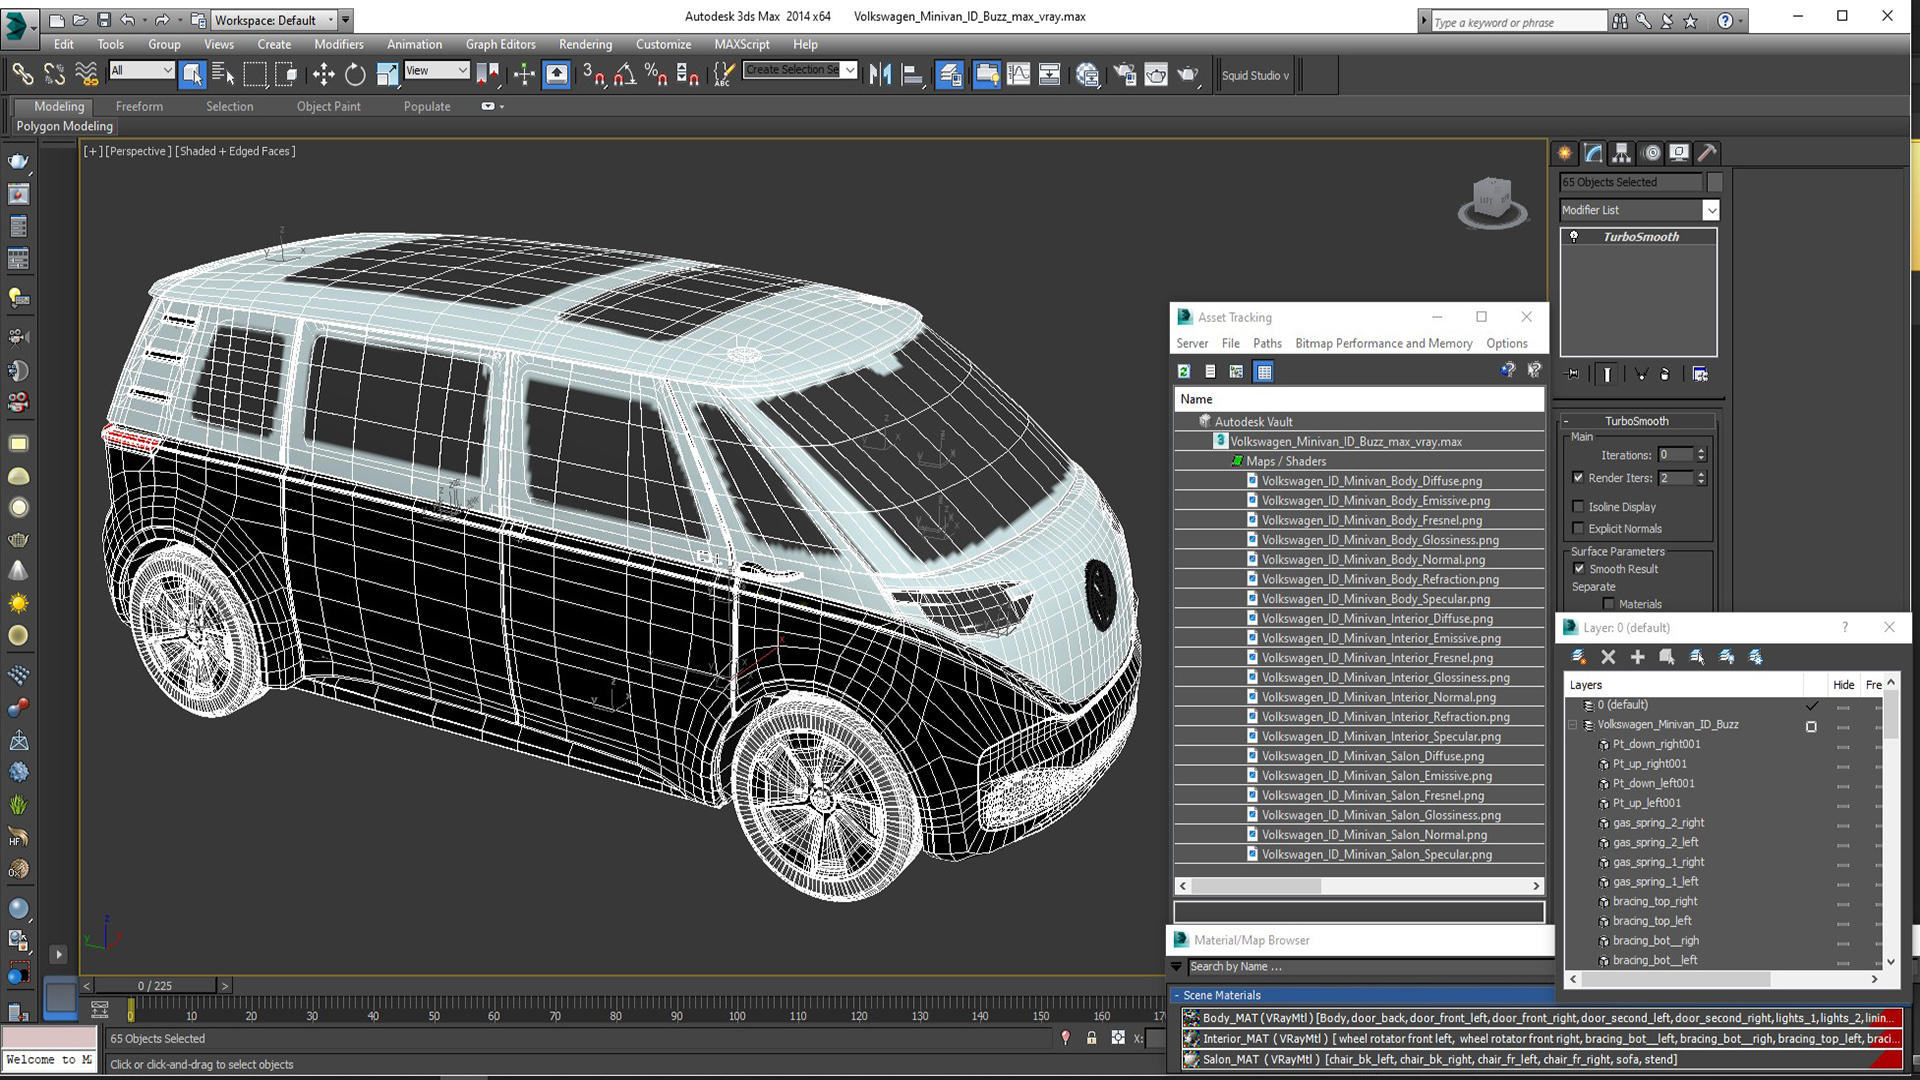Image resolution: width=1920 pixels, height=1080 pixels.
Task: Collapse the Volkswagen_Minivan_ID_Buzz layer tree
Action: (x=1573, y=725)
